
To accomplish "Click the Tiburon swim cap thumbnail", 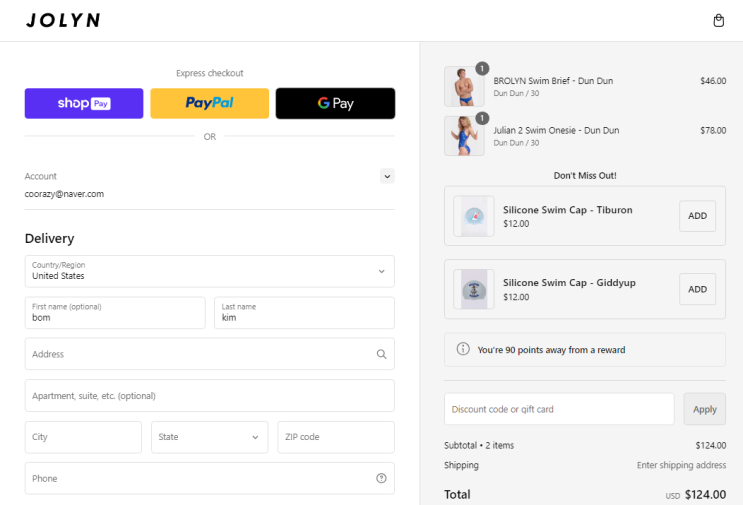I will tap(474, 216).
